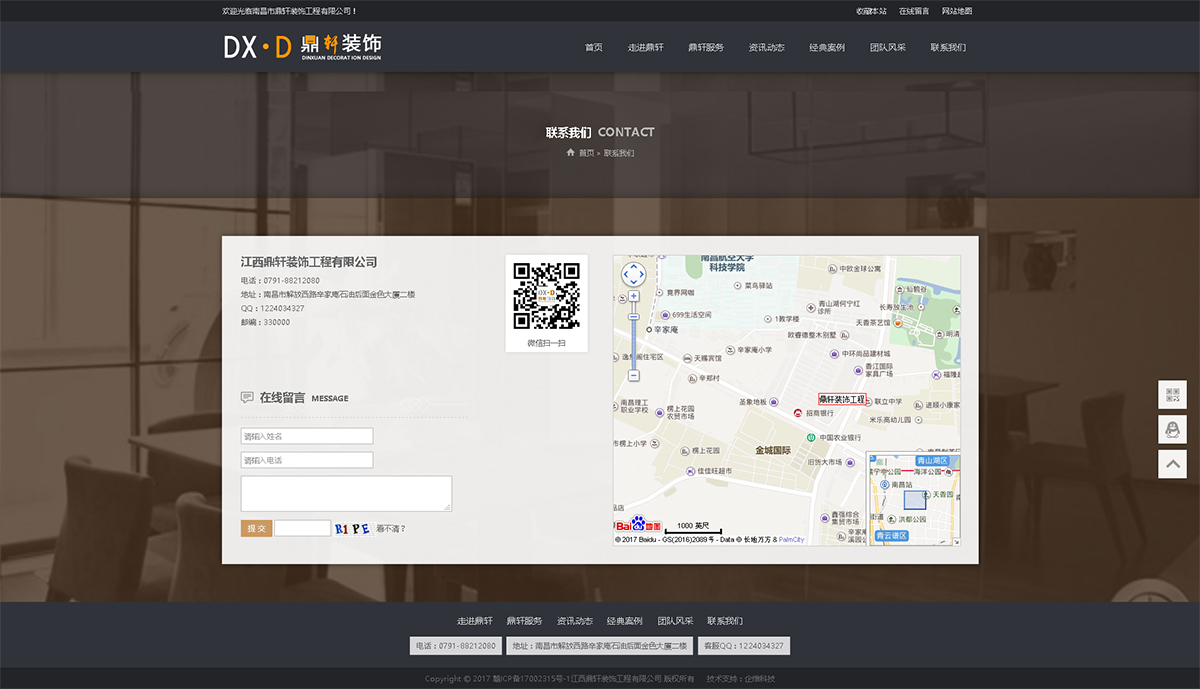Click the 圣象地板 marker icon on map
The width and height of the screenshot is (1200, 689).
click(x=774, y=402)
